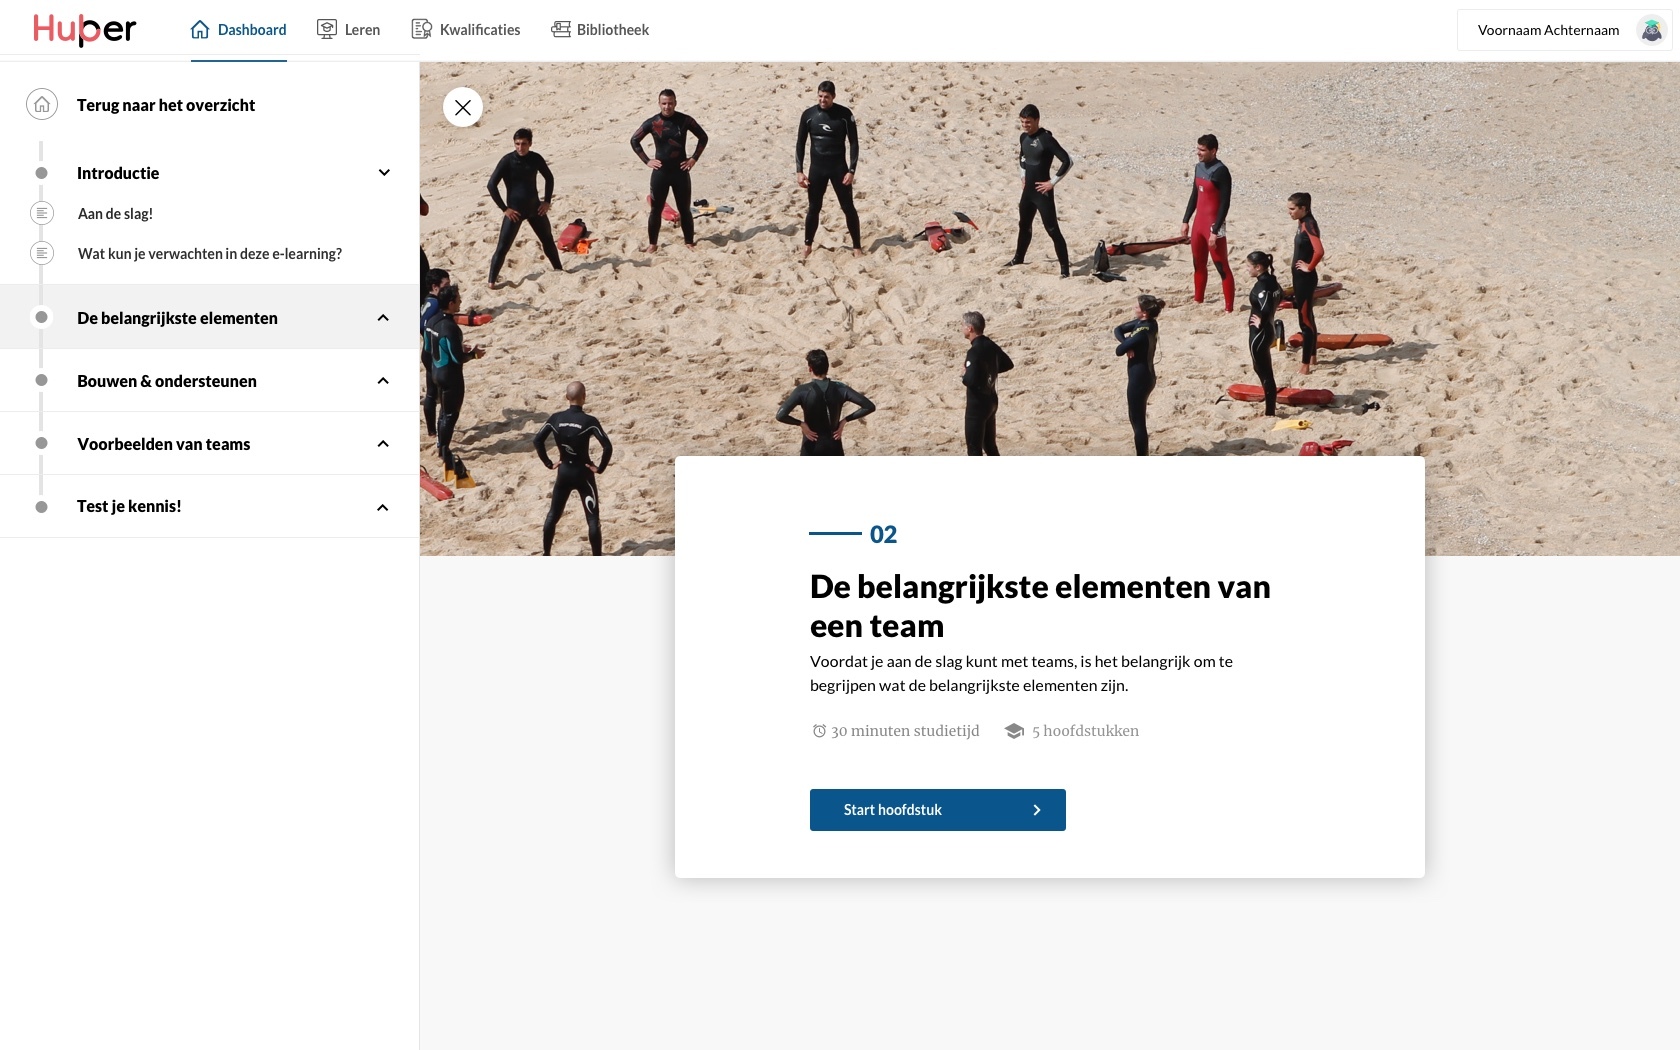The height and width of the screenshot is (1050, 1680).
Task: Click the user avatar picture
Action: pyautogui.click(x=1652, y=30)
